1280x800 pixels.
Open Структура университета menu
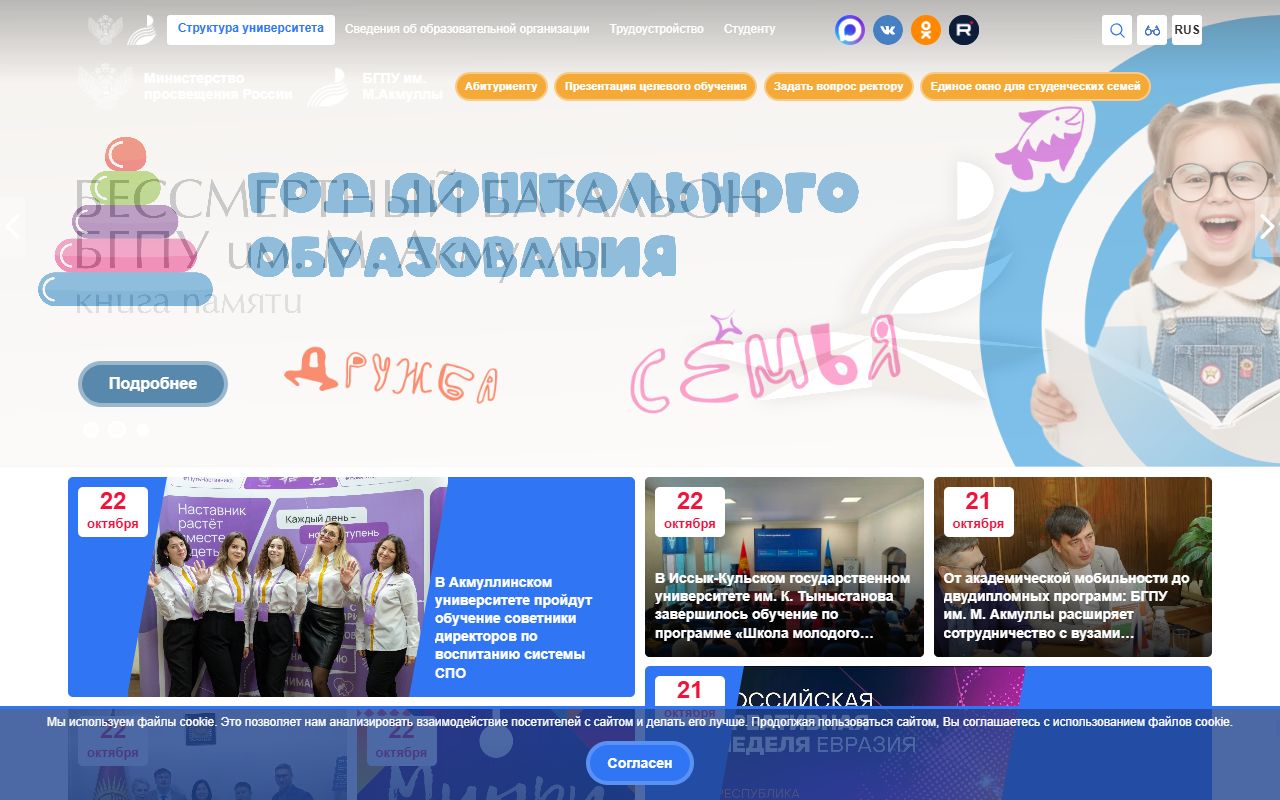tap(251, 29)
